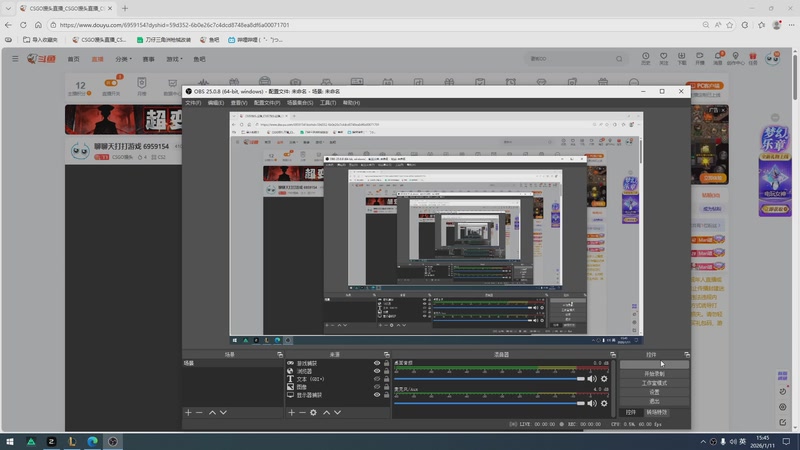Mute the desktop audio speaker icon
Image resolution: width=800 pixels, height=450 pixels.
click(x=592, y=379)
